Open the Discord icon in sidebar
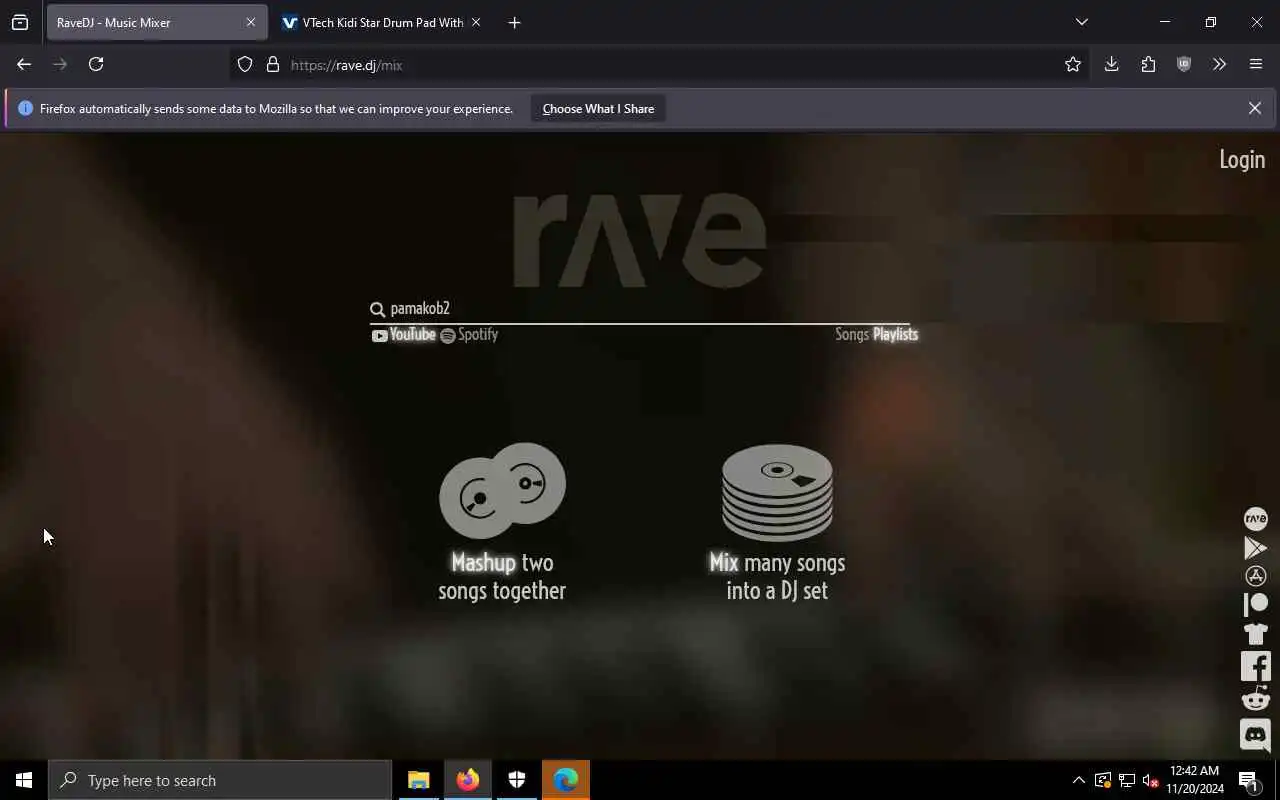The height and width of the screenshot is (800, 1280). 1255,735
